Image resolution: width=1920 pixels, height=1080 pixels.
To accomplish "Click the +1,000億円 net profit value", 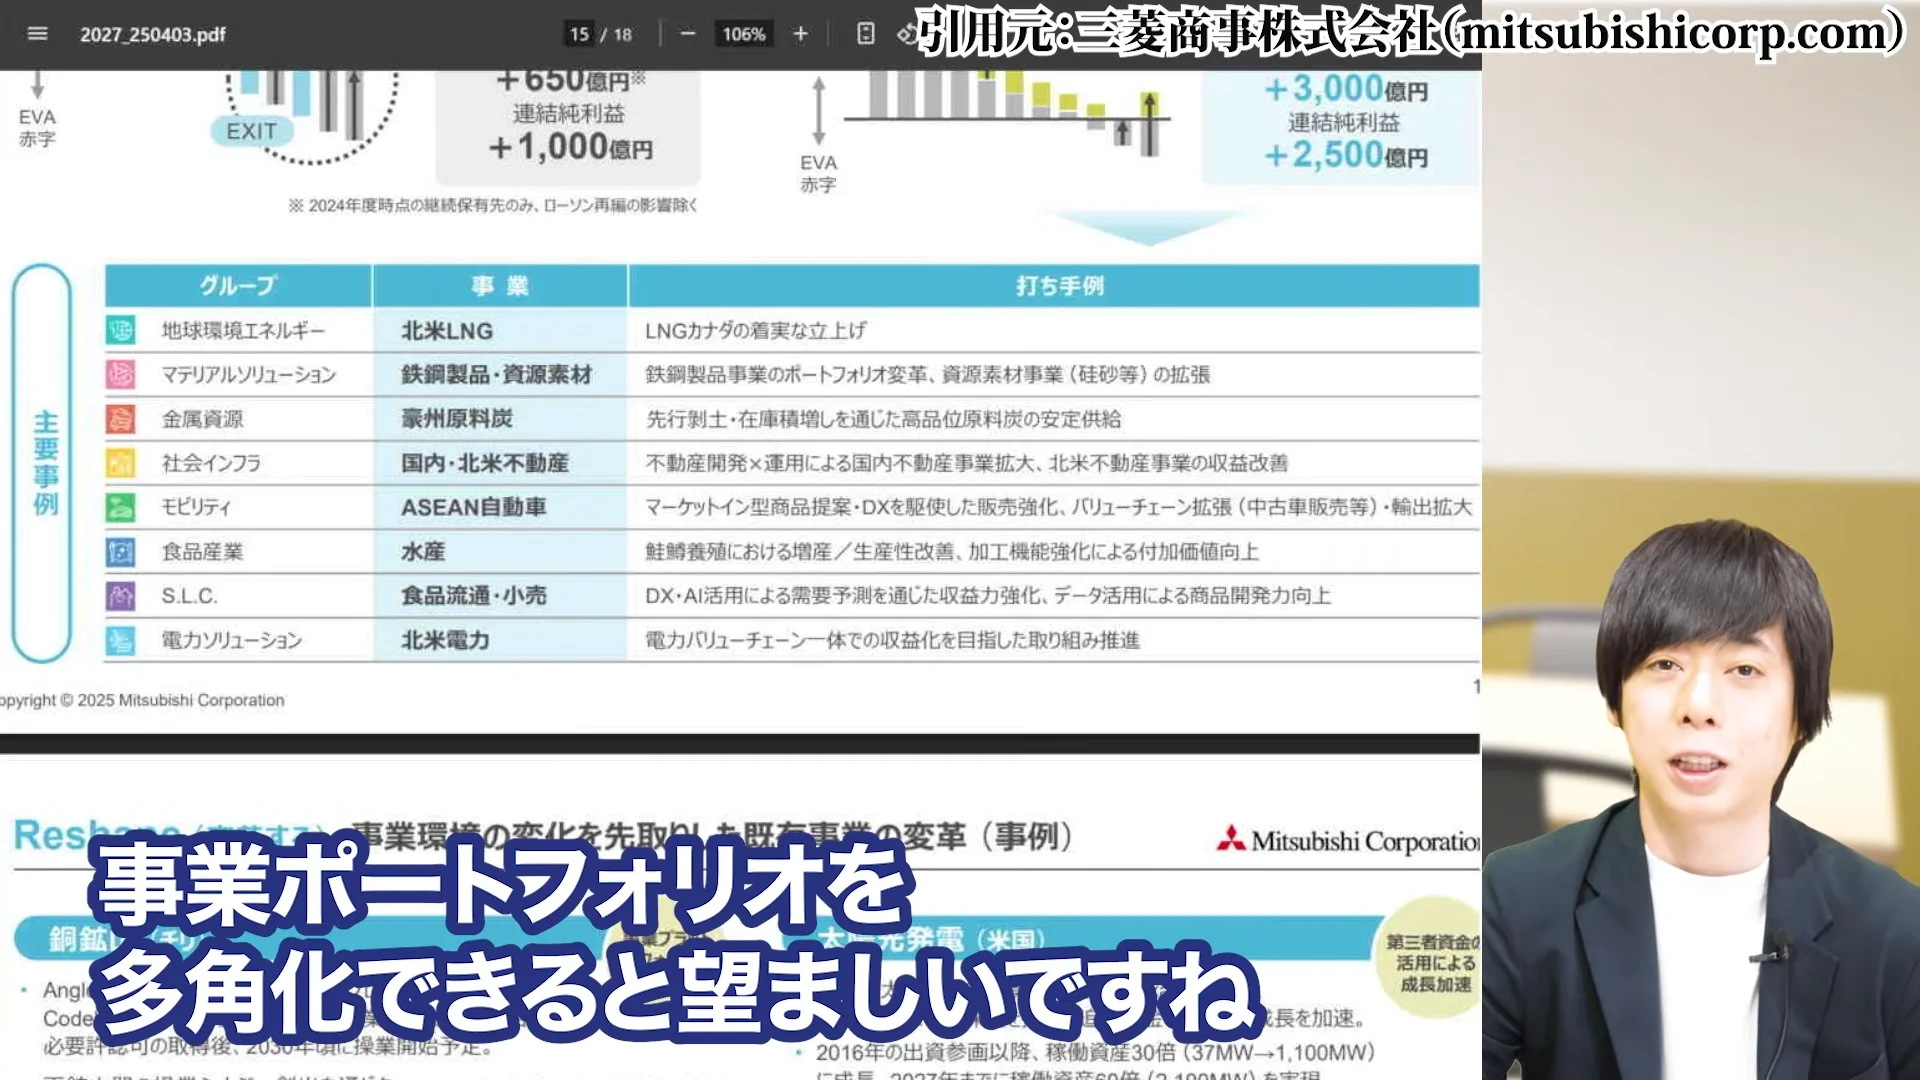I will click(570, 148).
